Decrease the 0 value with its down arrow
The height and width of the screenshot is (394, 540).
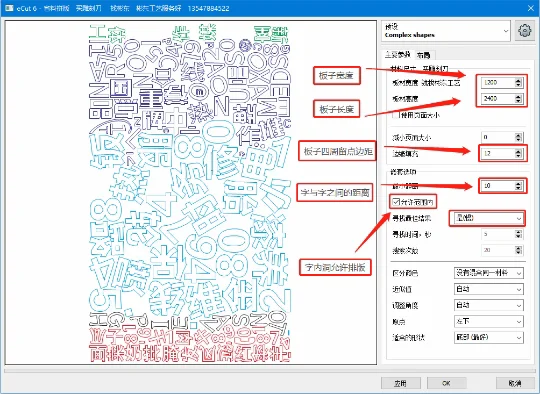point(519,139)
